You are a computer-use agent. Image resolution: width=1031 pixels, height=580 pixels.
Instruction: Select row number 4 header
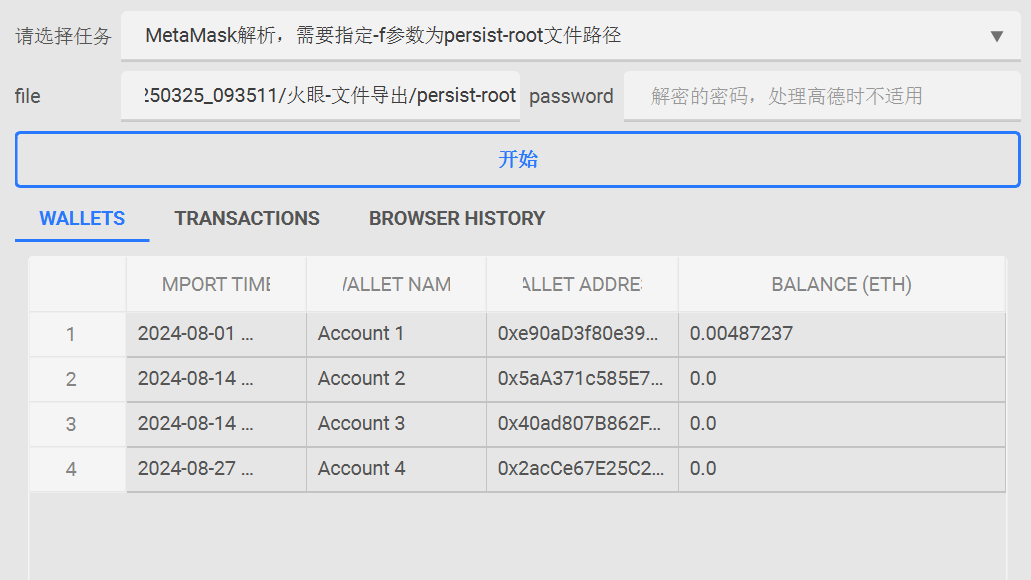(71, 469)
